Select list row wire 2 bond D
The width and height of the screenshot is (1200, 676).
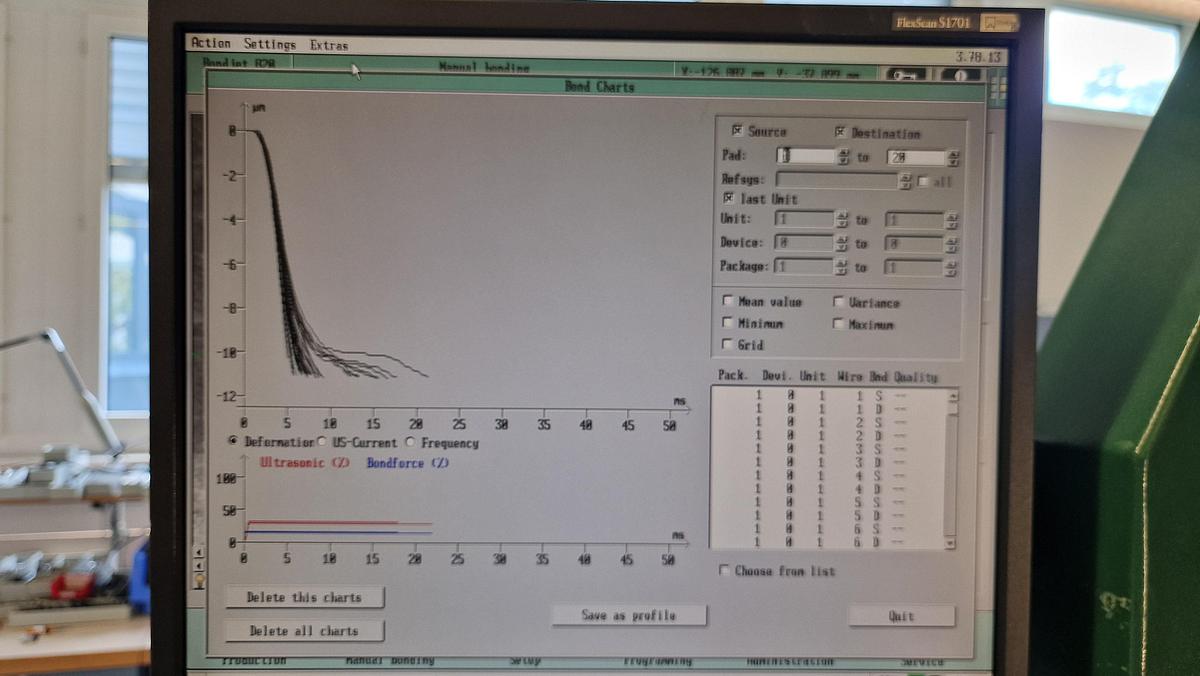828,436
